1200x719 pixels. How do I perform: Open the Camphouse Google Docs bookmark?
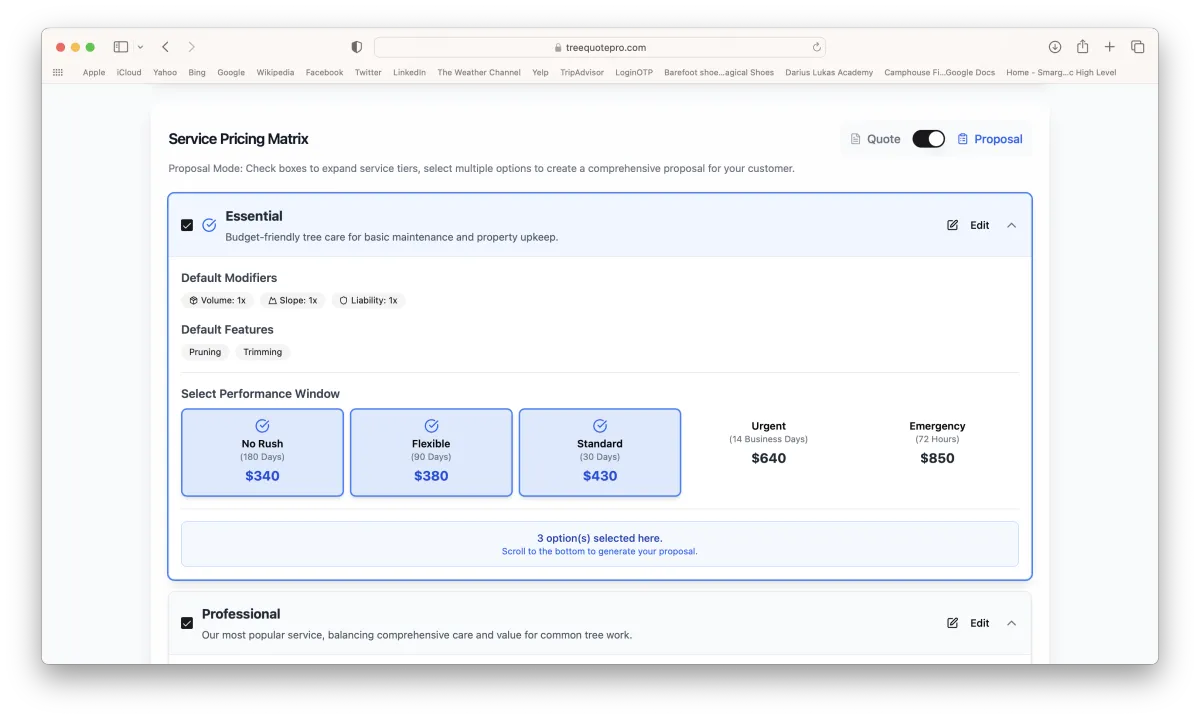point(940,72)
